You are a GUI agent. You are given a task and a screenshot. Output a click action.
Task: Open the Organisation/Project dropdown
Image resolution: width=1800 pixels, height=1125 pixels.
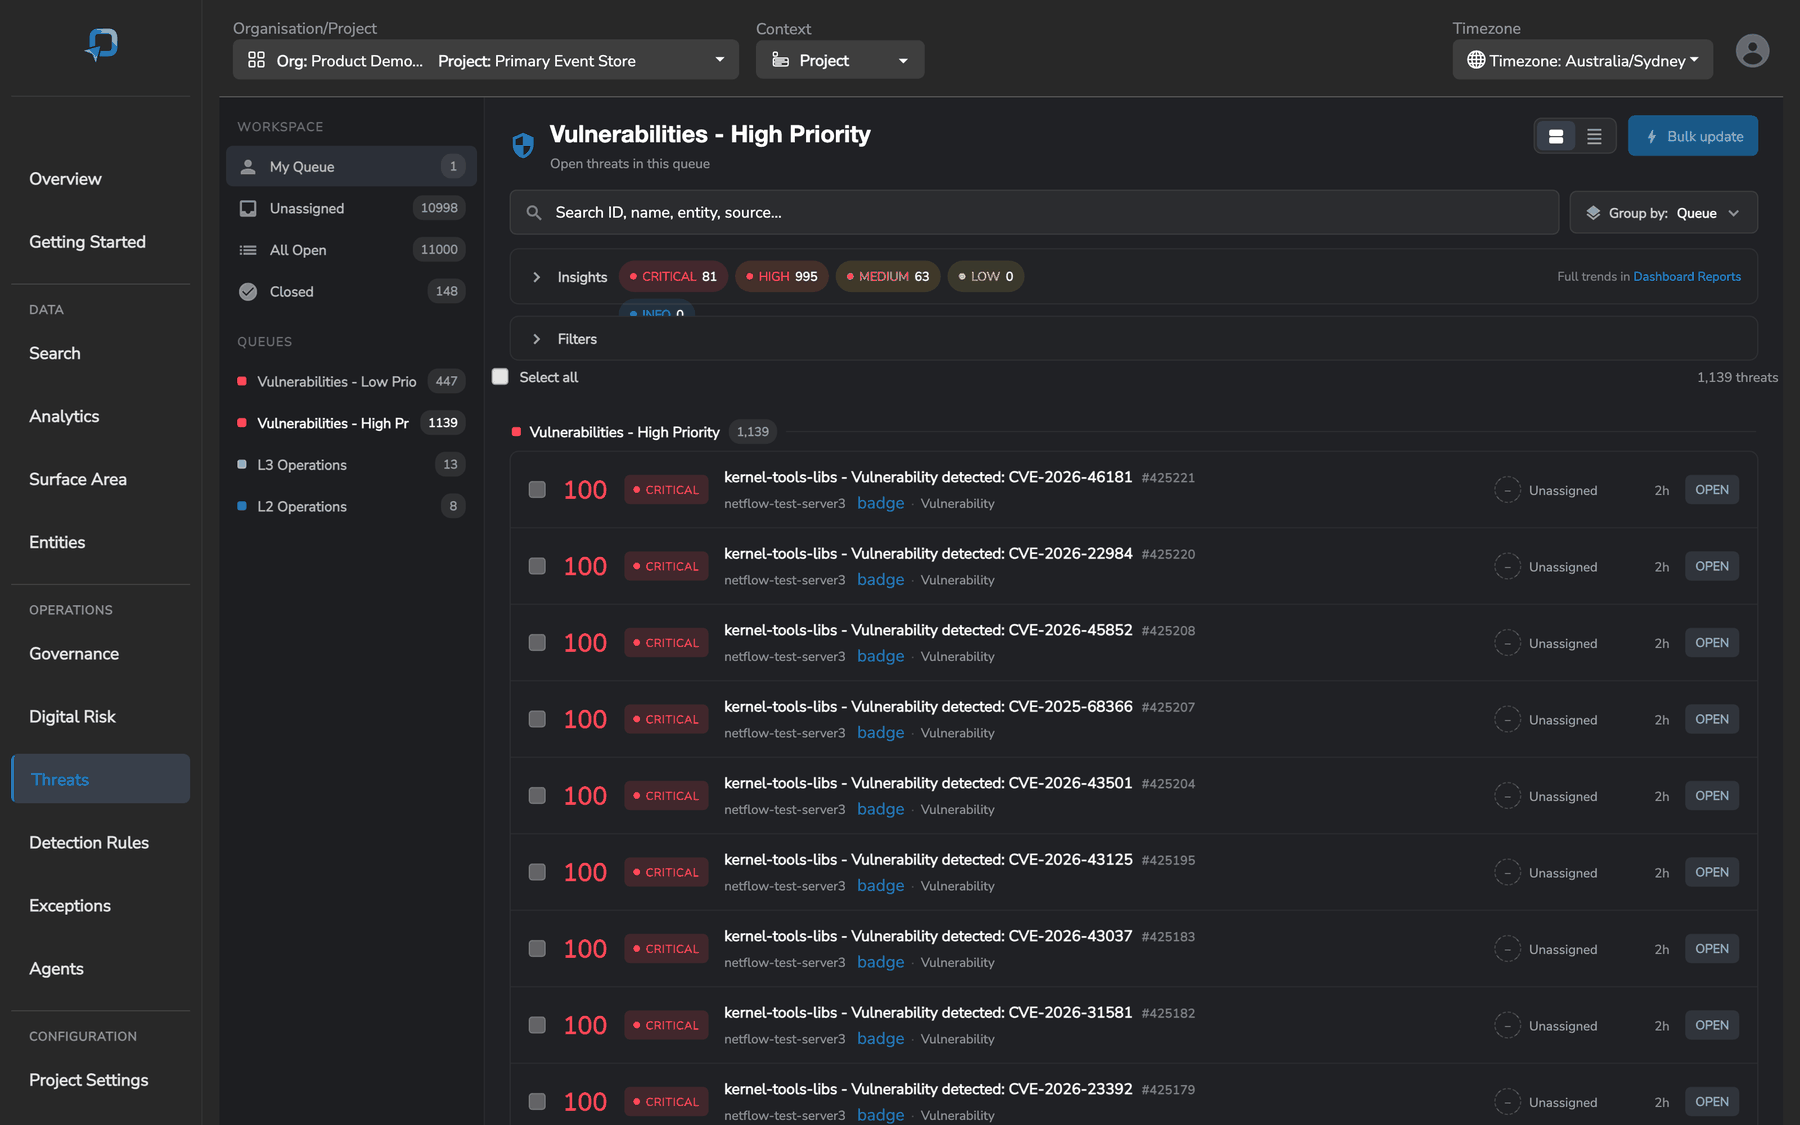486,60
